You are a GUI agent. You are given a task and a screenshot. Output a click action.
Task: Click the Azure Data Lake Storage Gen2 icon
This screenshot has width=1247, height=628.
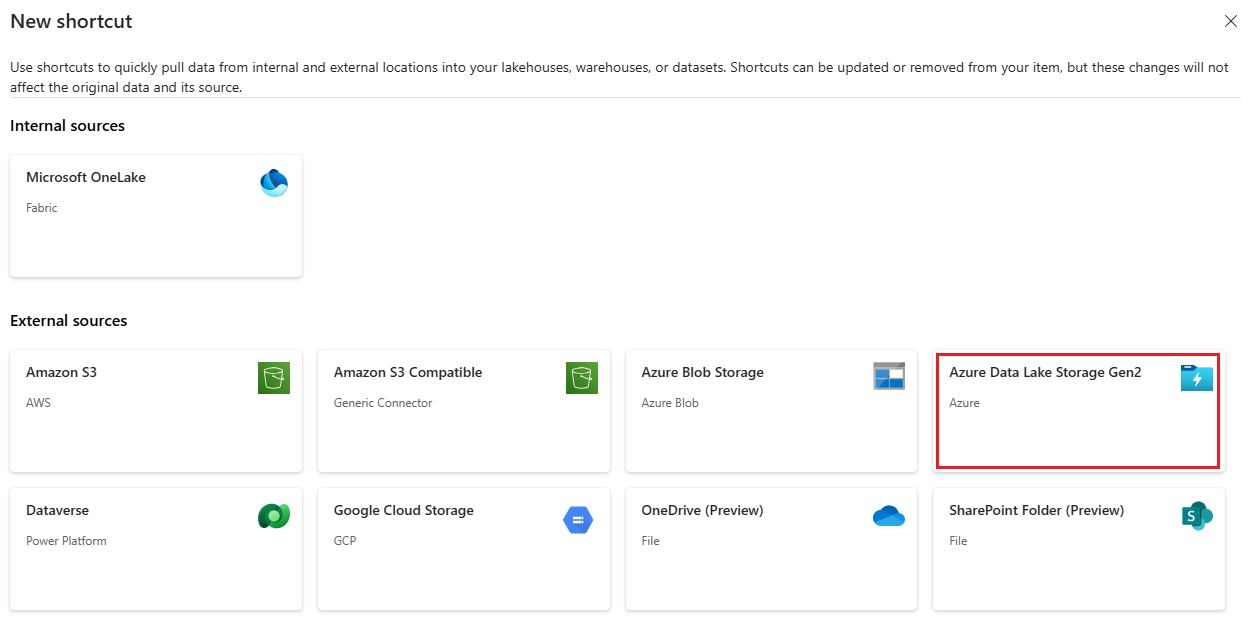[x=1197, y=378]
